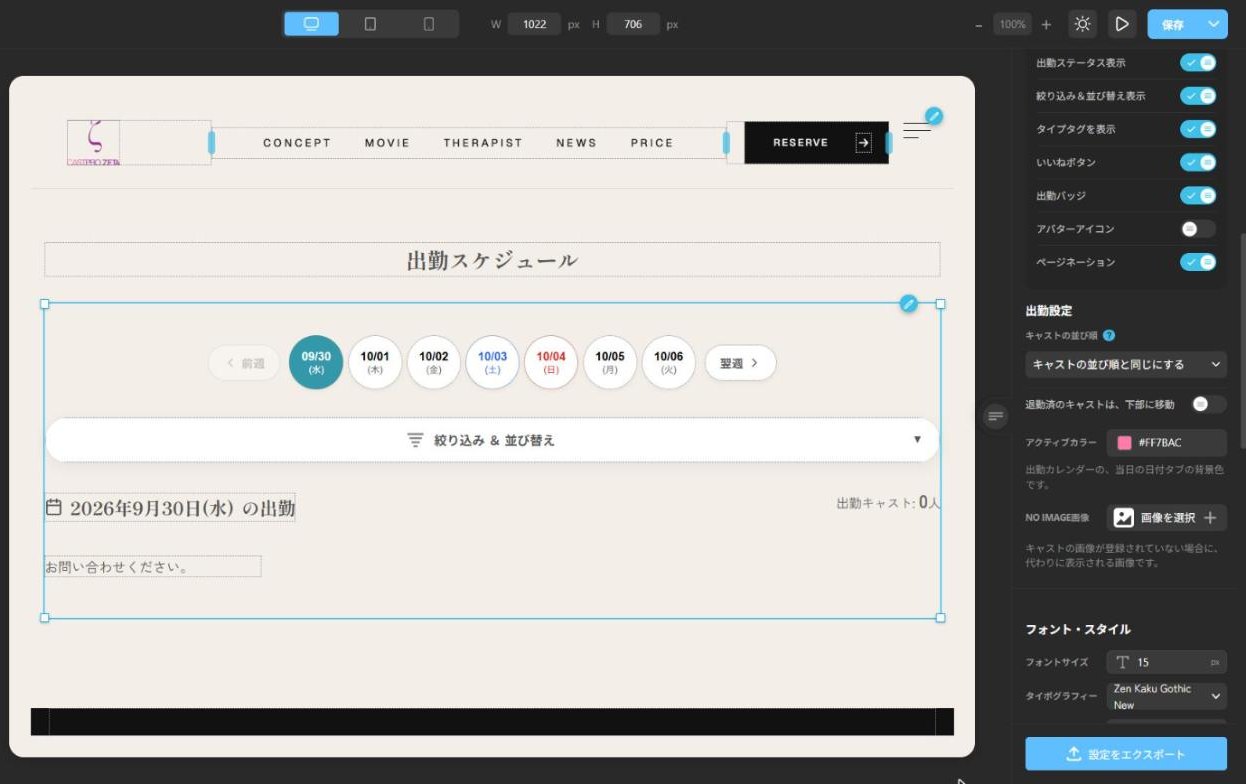The height and width of the screenshot is (784, 1246).
Task: Open dropdown arrow beside 保存
Action: click(1214, 24)
